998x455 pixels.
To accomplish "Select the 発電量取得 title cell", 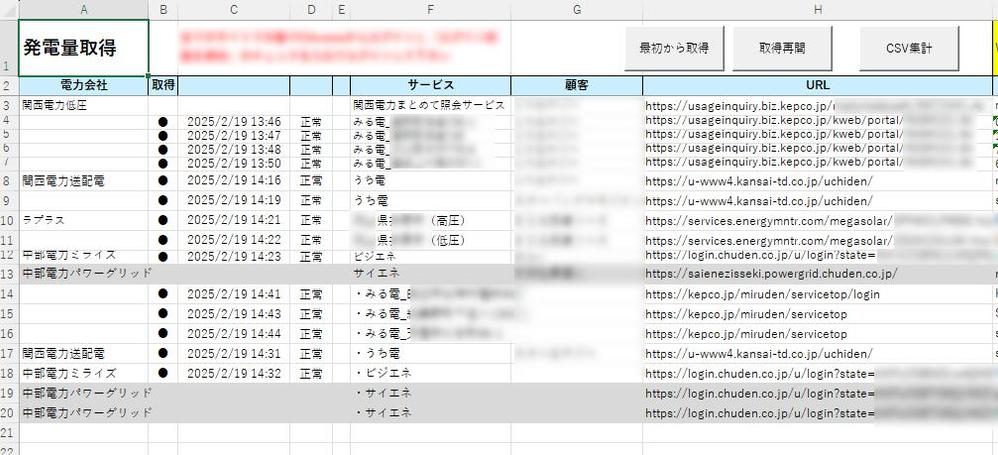I will (84, 48).
